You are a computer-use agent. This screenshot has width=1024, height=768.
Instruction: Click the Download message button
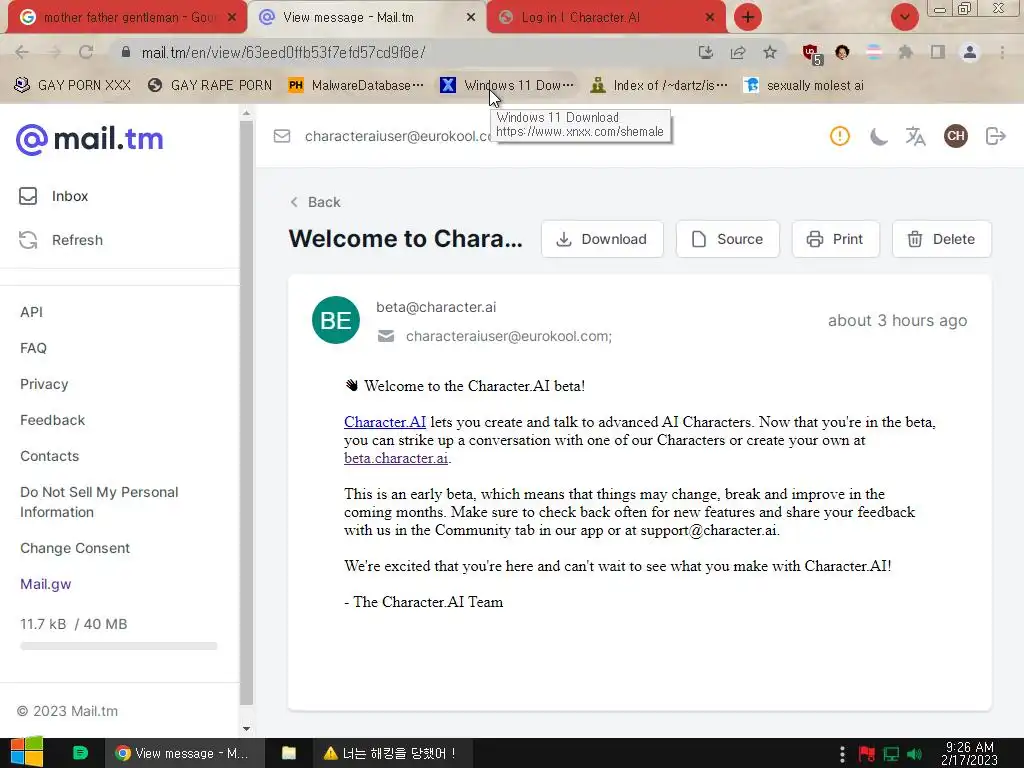click(602, 239)
